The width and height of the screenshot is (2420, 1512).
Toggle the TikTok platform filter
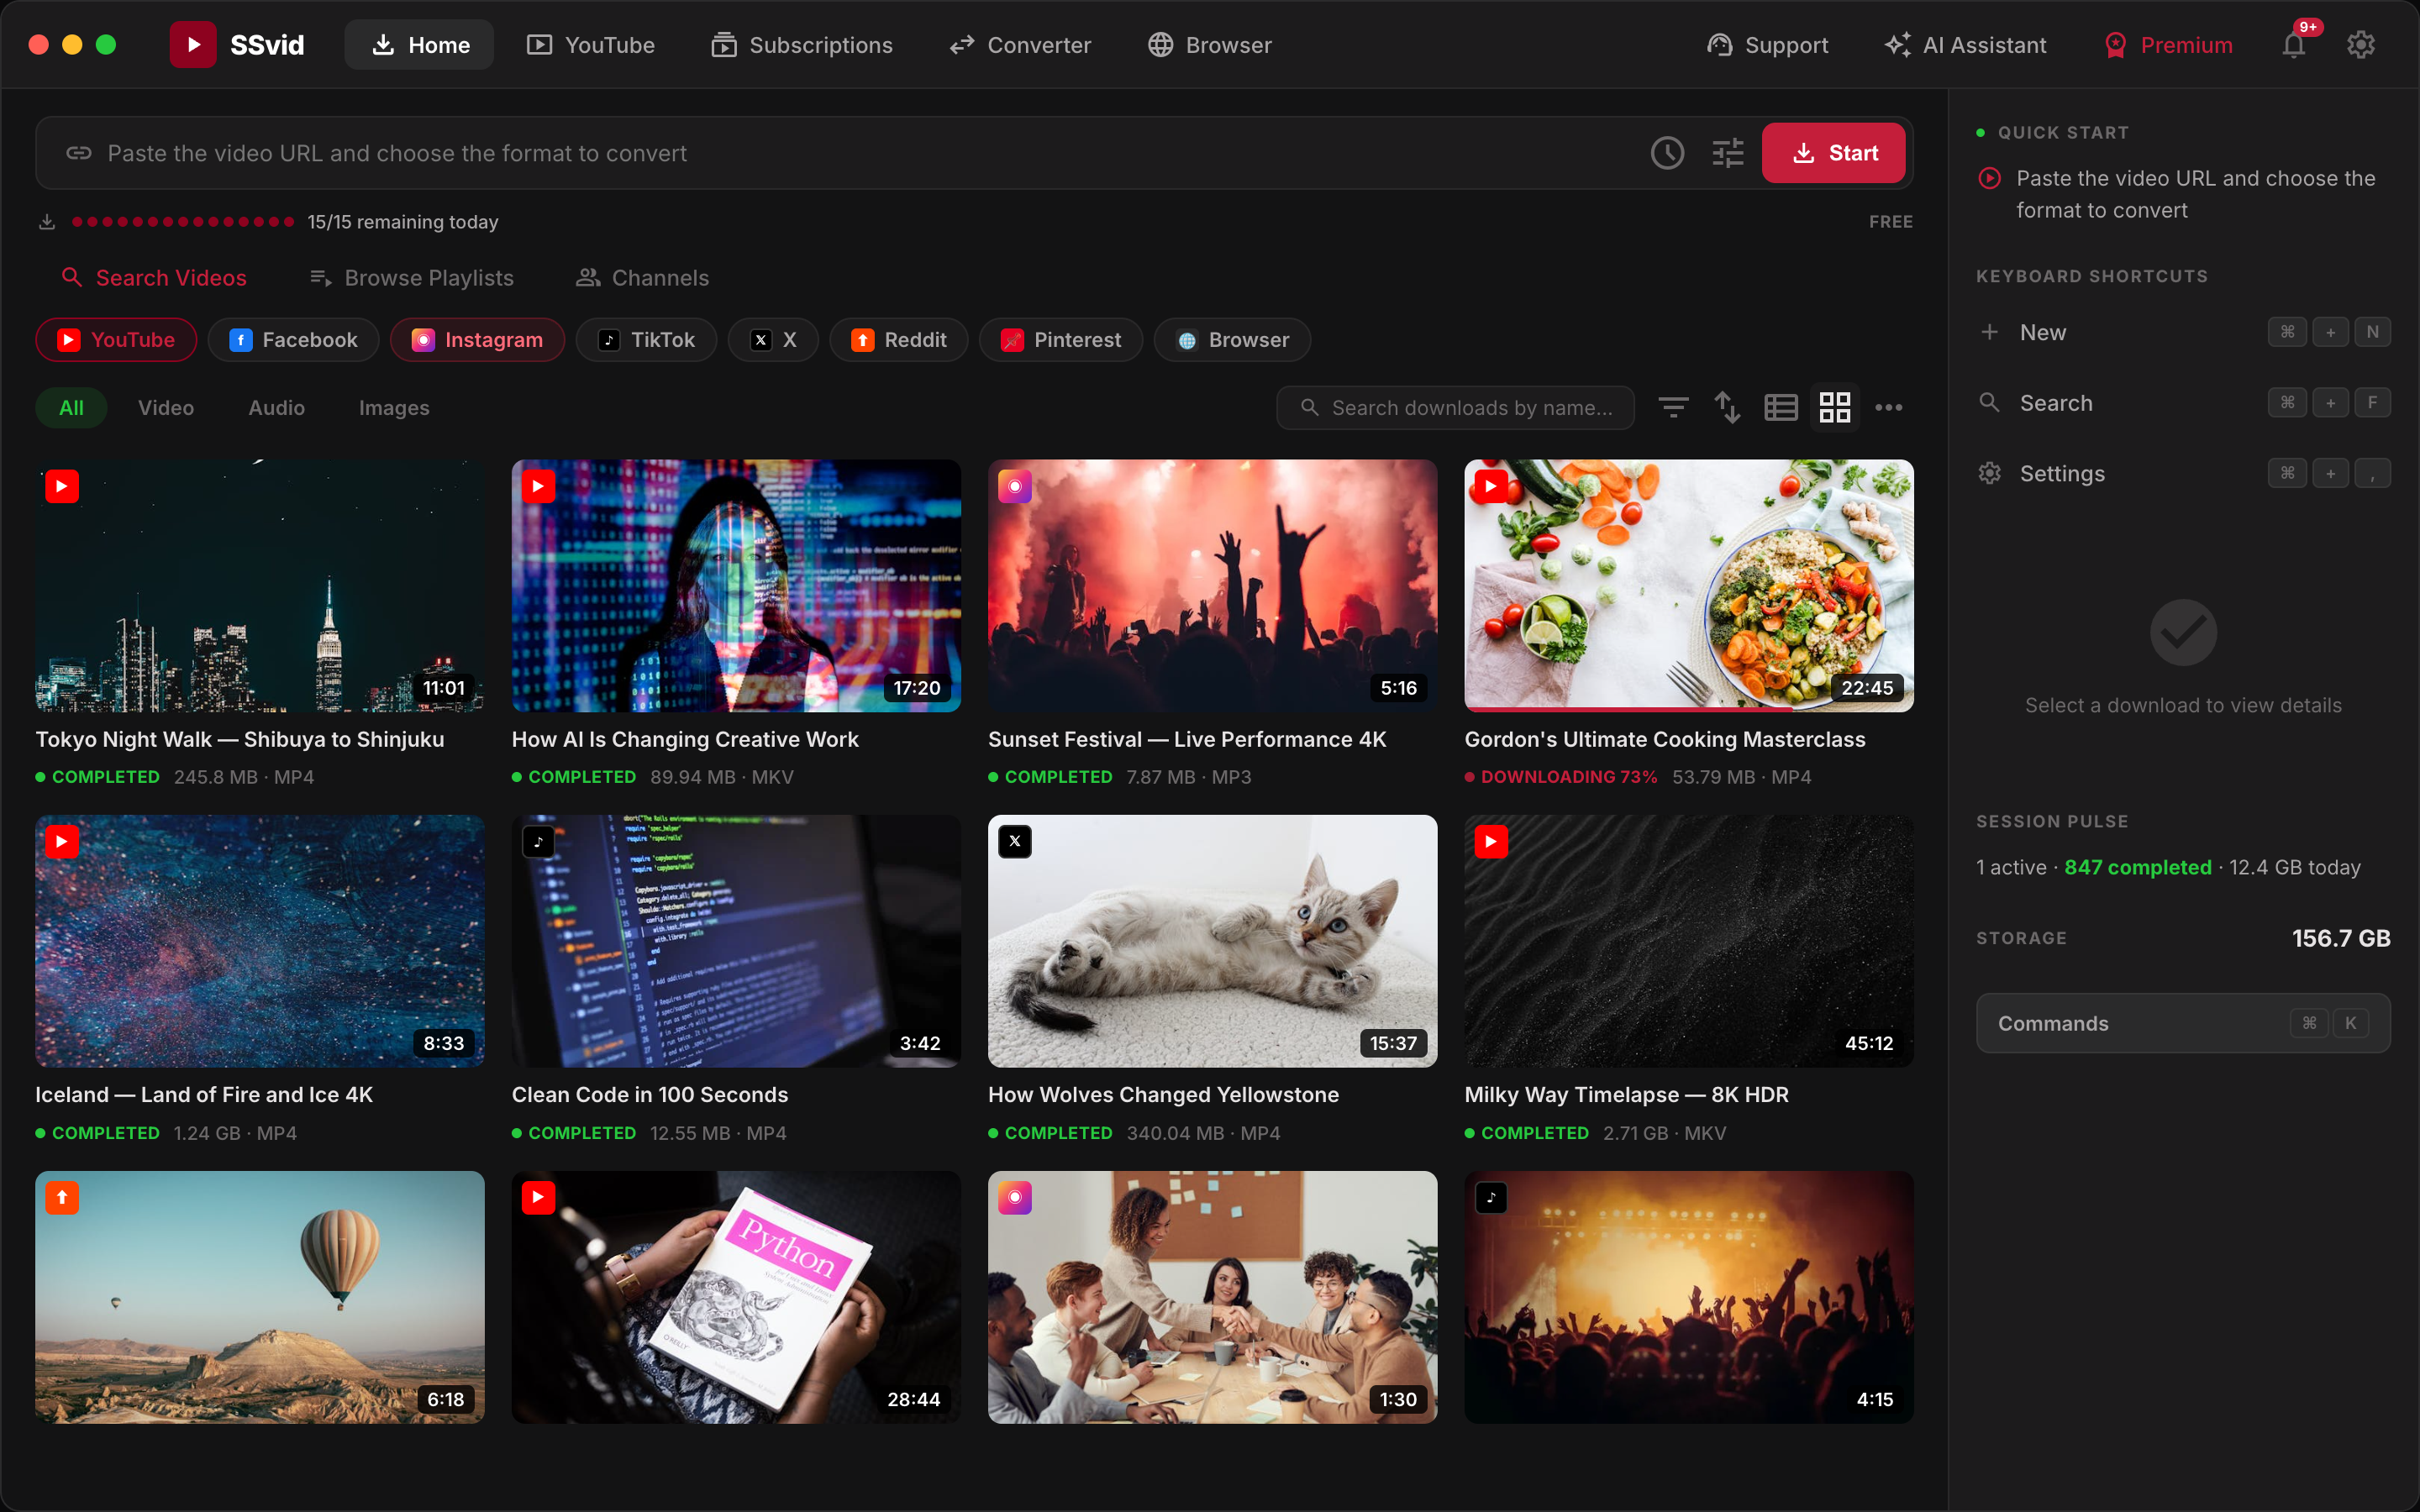click(x=646, y=339)
